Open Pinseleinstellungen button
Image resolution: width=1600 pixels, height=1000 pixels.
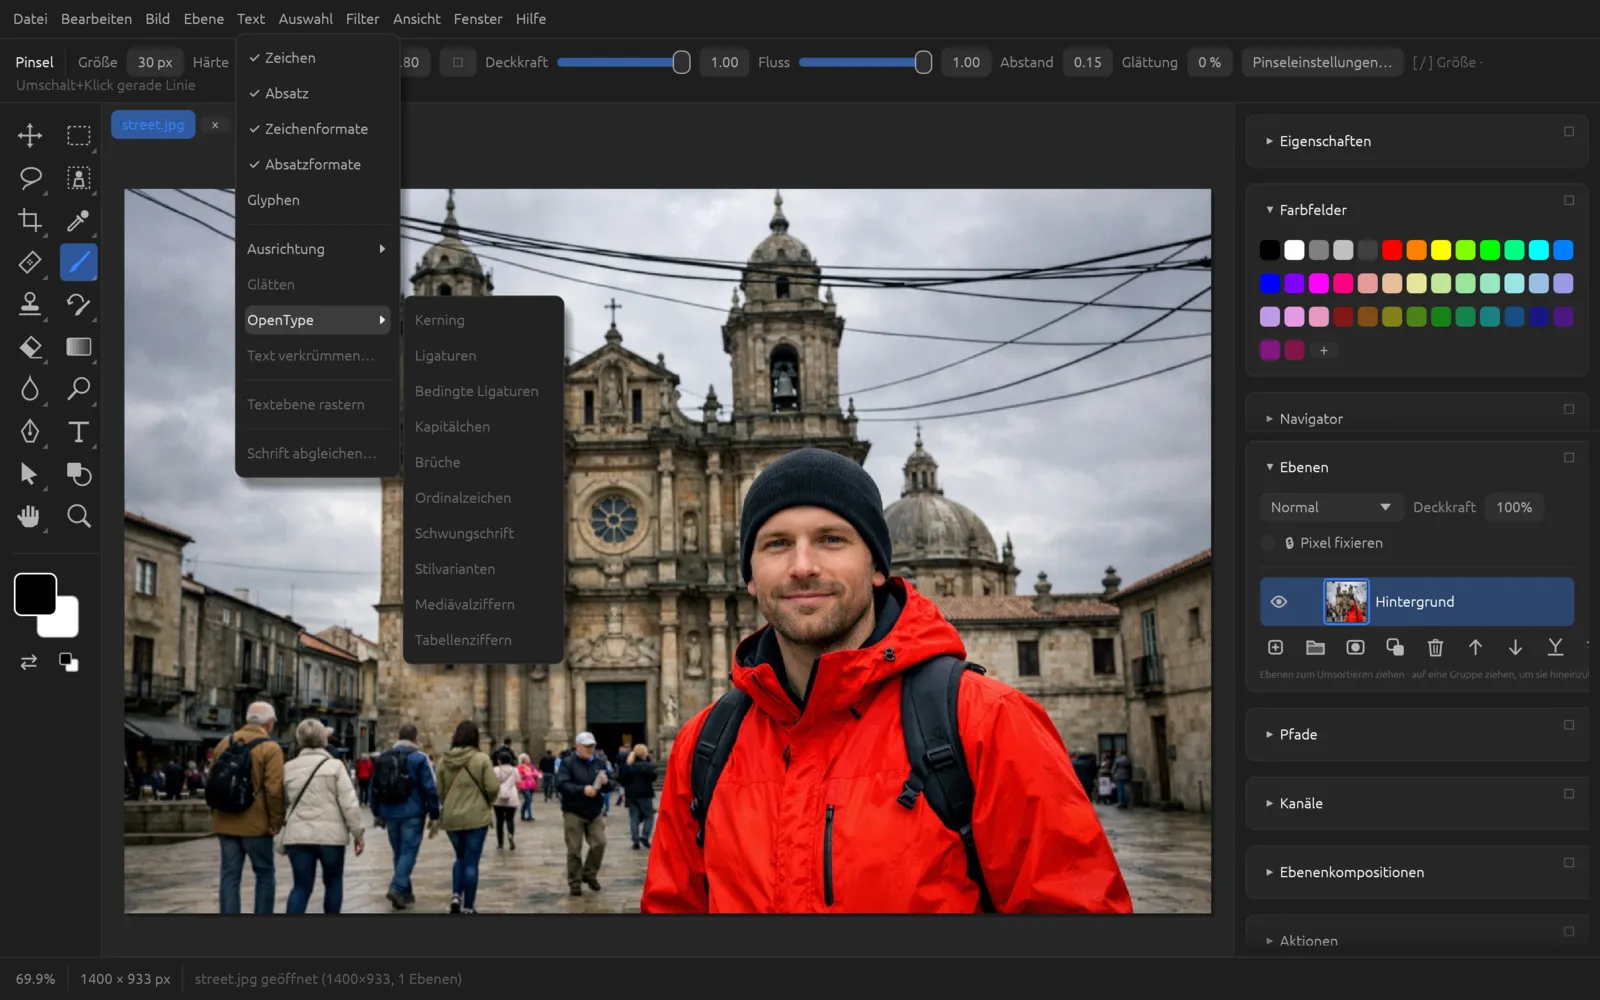tap(1321, 62)
